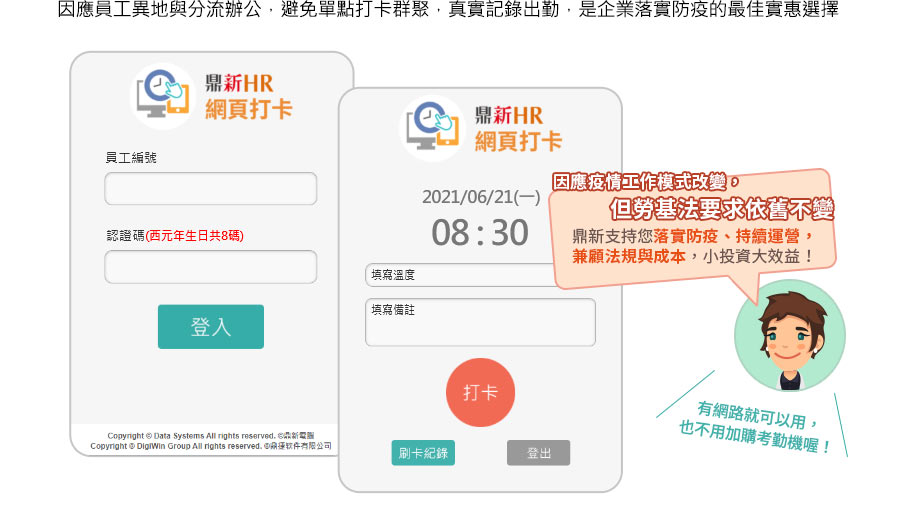
Task: Click the 鼎新HR 網頁打卡 title on punch-in card
Action: coord(517,128)
